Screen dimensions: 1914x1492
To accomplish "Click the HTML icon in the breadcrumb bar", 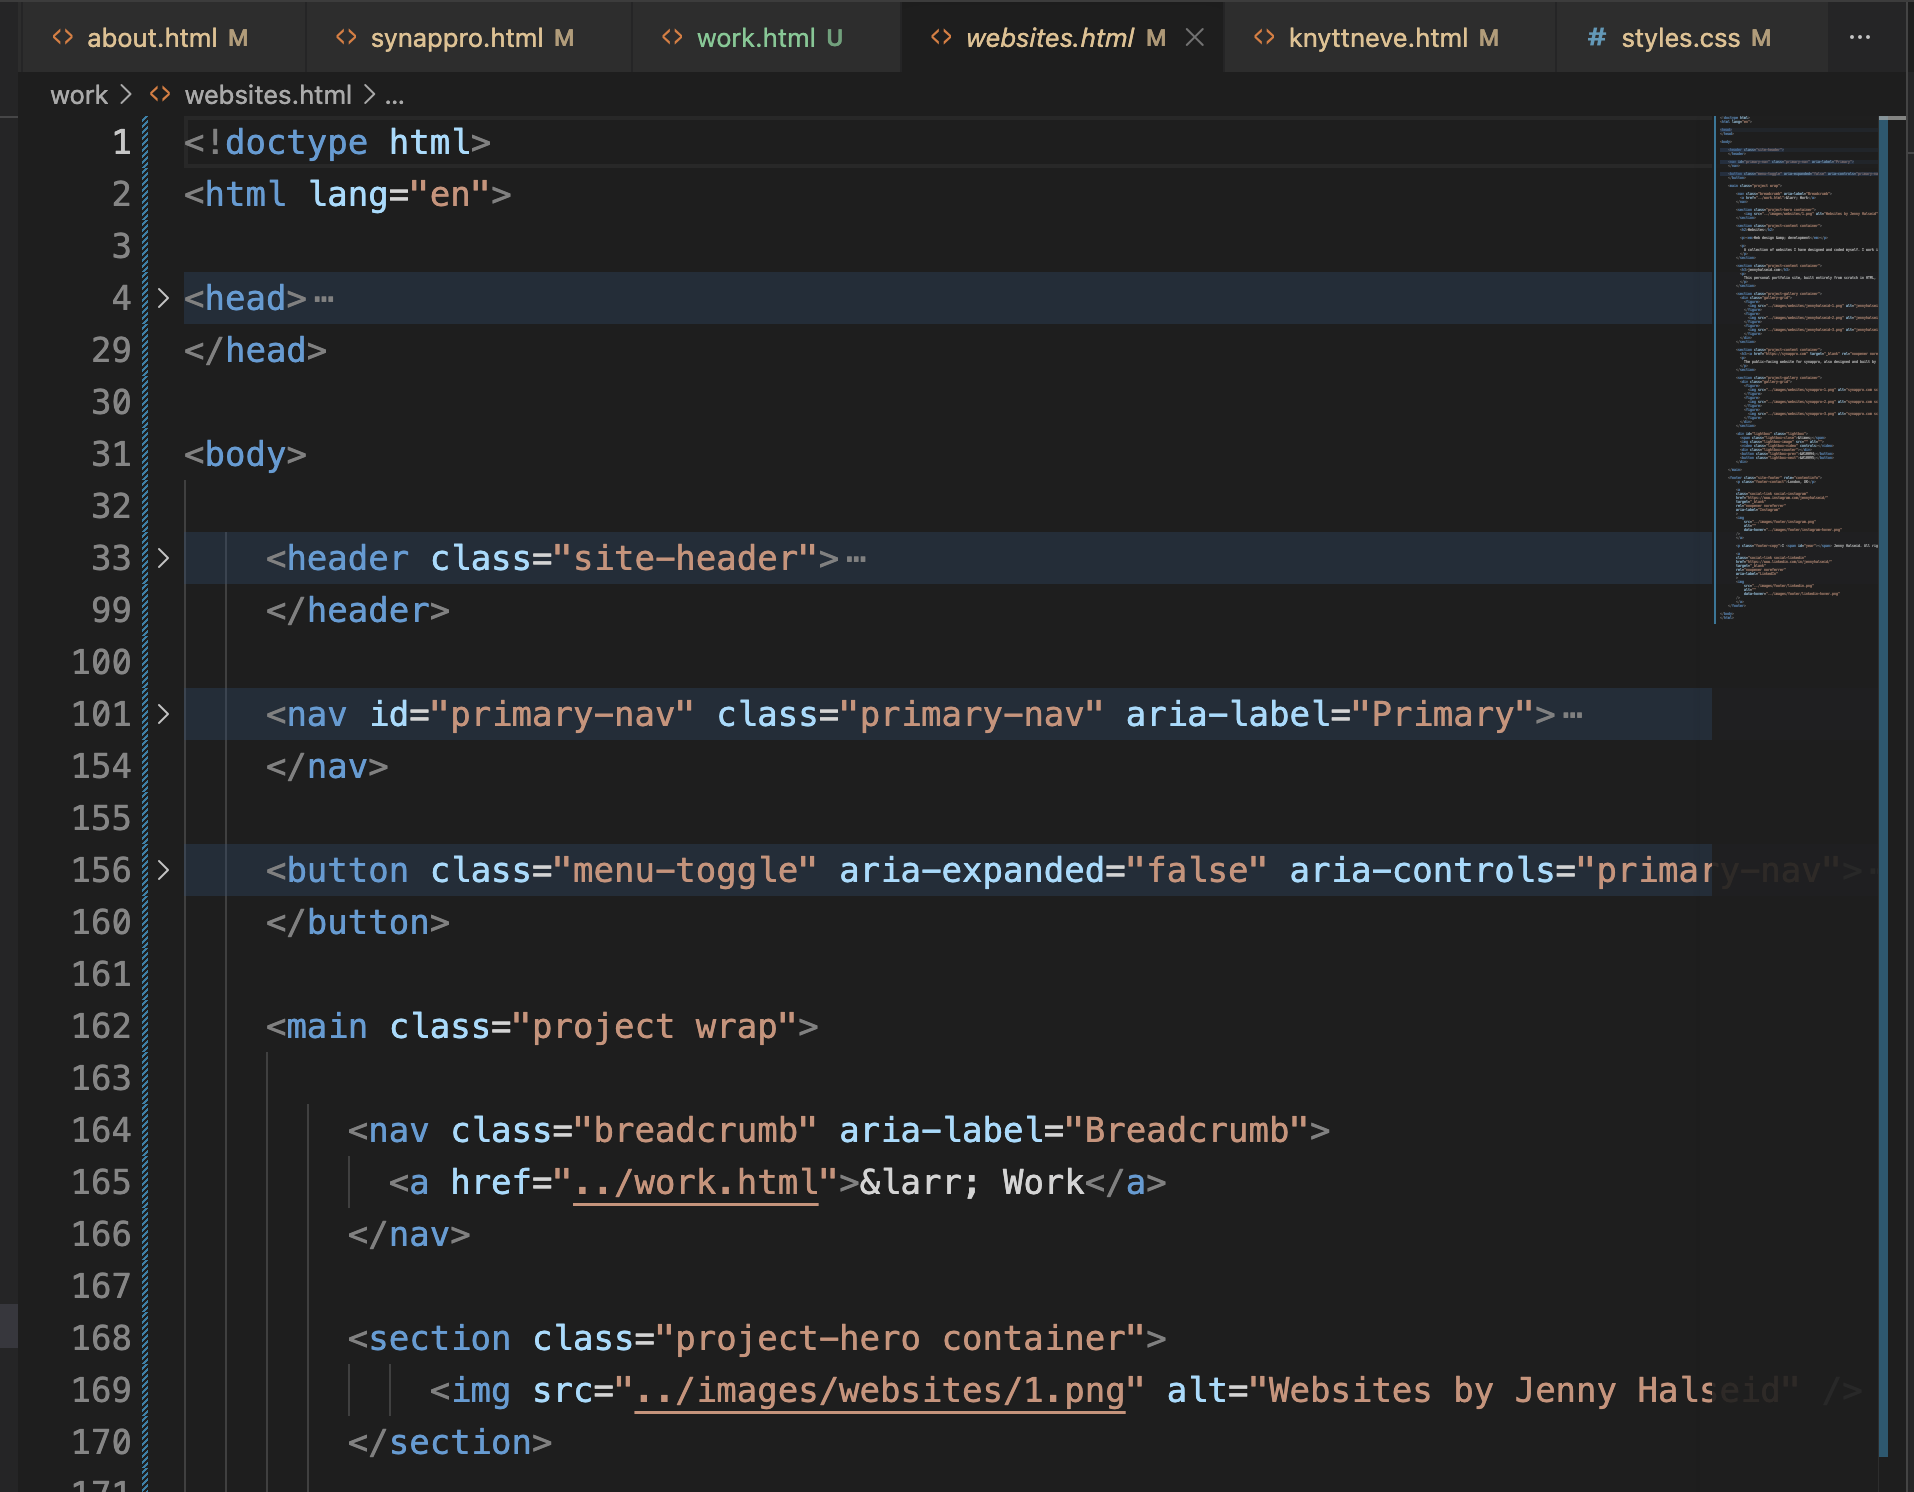I will (x=160, y=95).
